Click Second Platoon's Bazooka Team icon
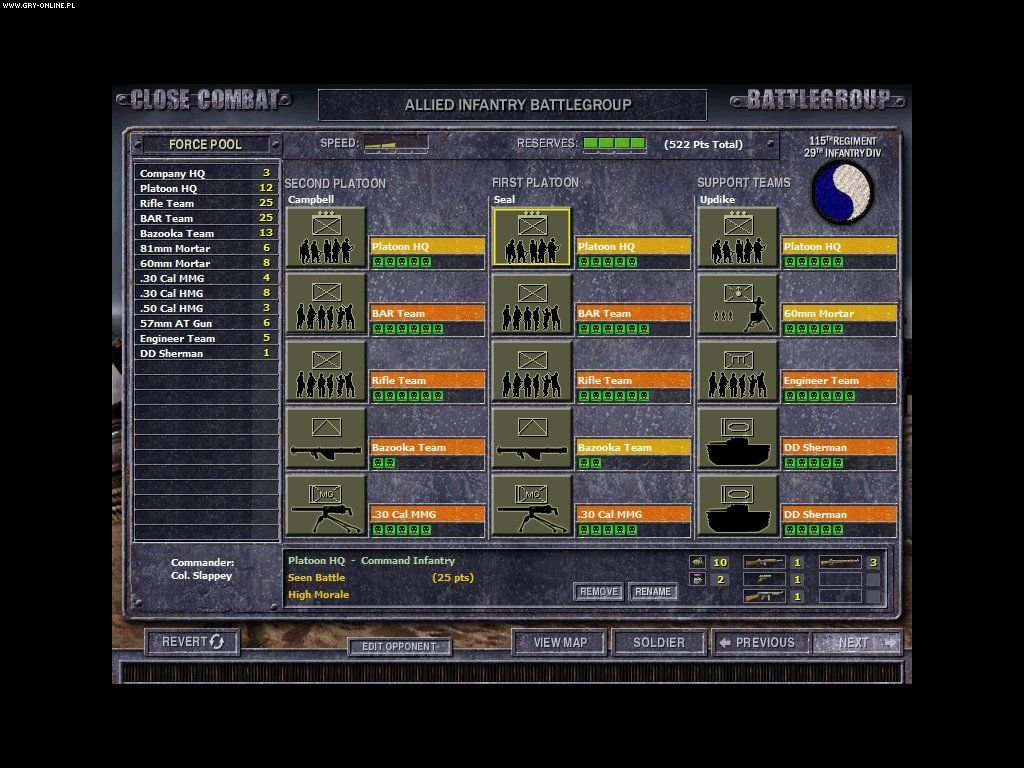 pyautogui.click(x=326, y=439)
